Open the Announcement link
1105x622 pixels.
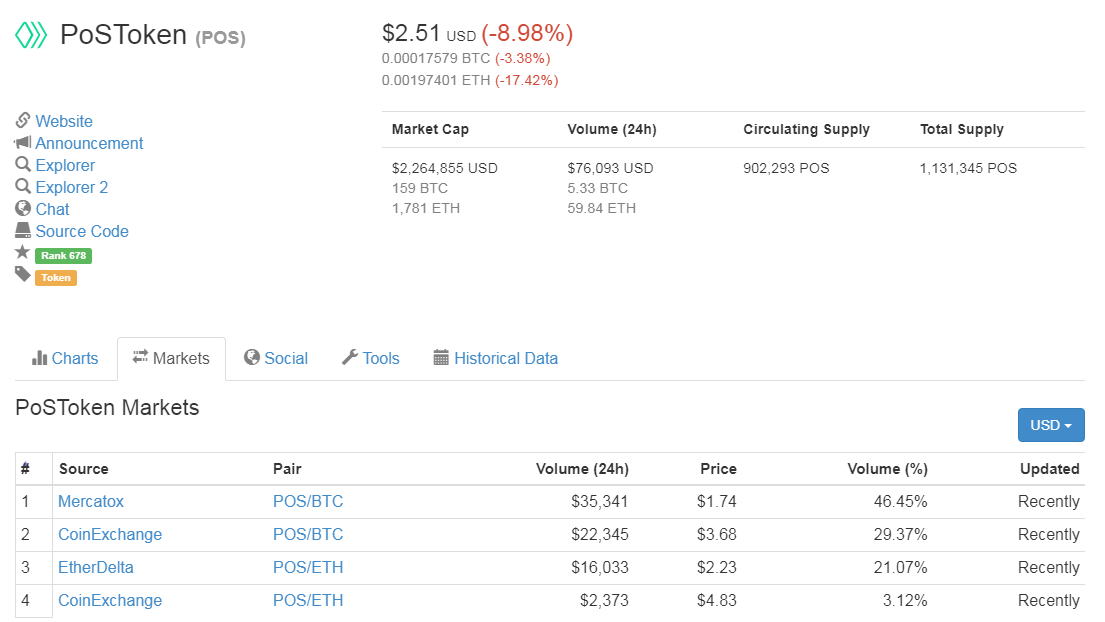89,143
